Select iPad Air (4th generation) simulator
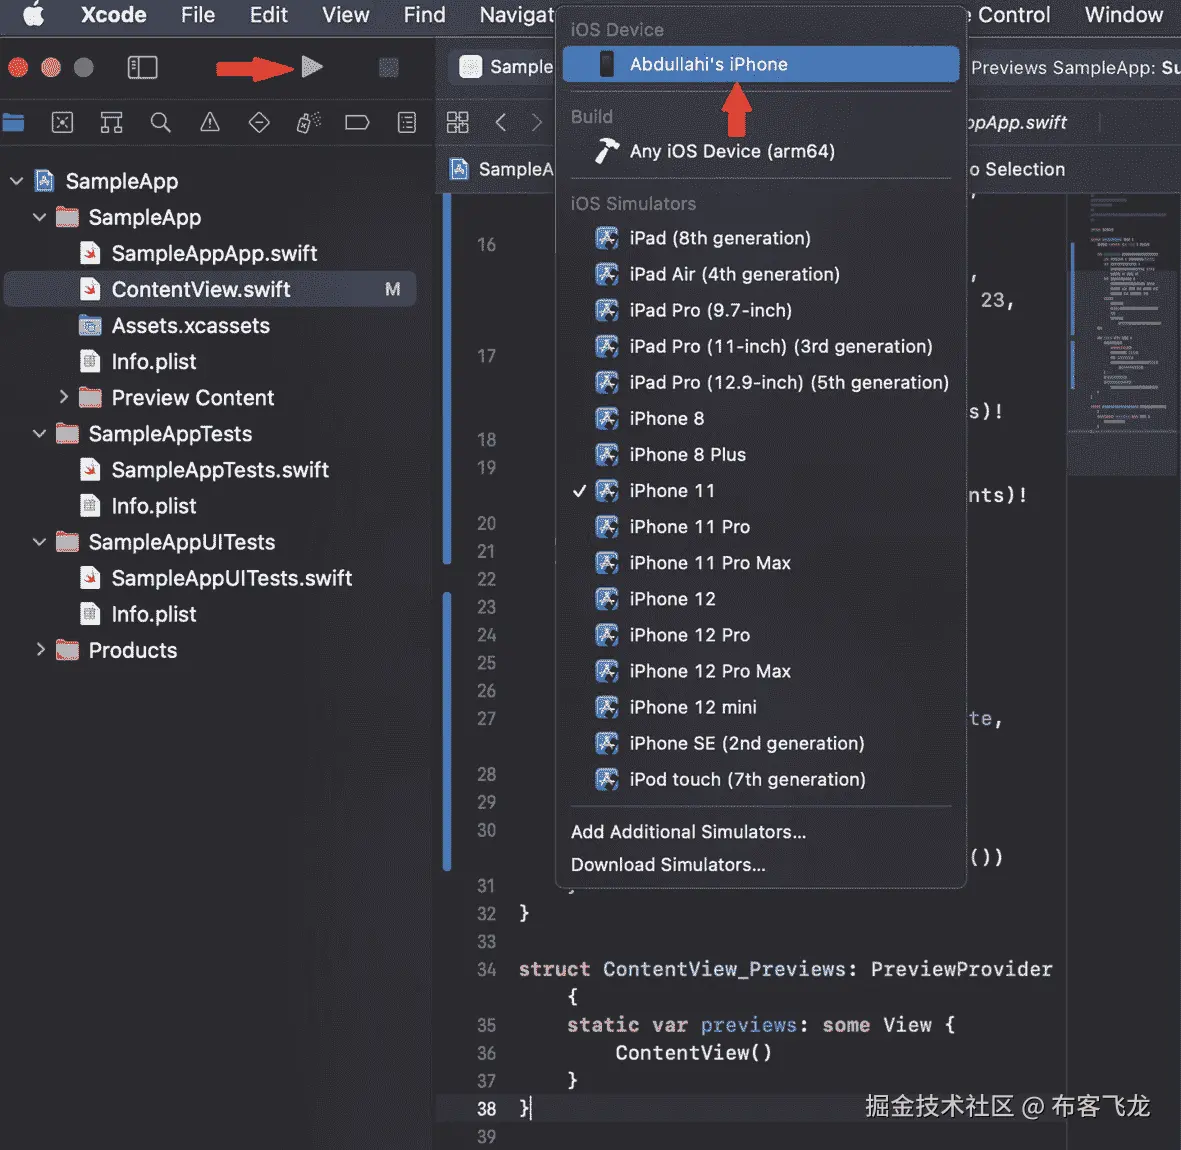 click(761, 274)
